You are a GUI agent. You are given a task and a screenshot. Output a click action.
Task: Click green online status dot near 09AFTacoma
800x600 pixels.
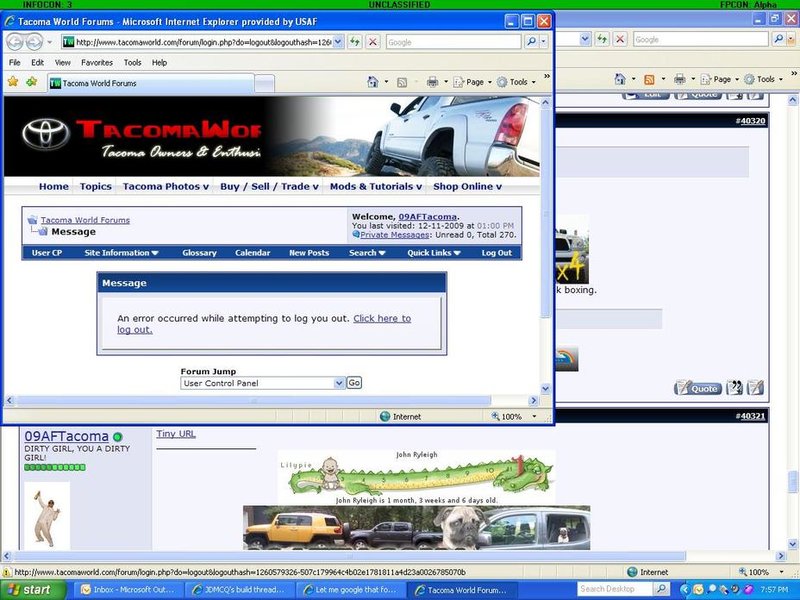[118, 437]
